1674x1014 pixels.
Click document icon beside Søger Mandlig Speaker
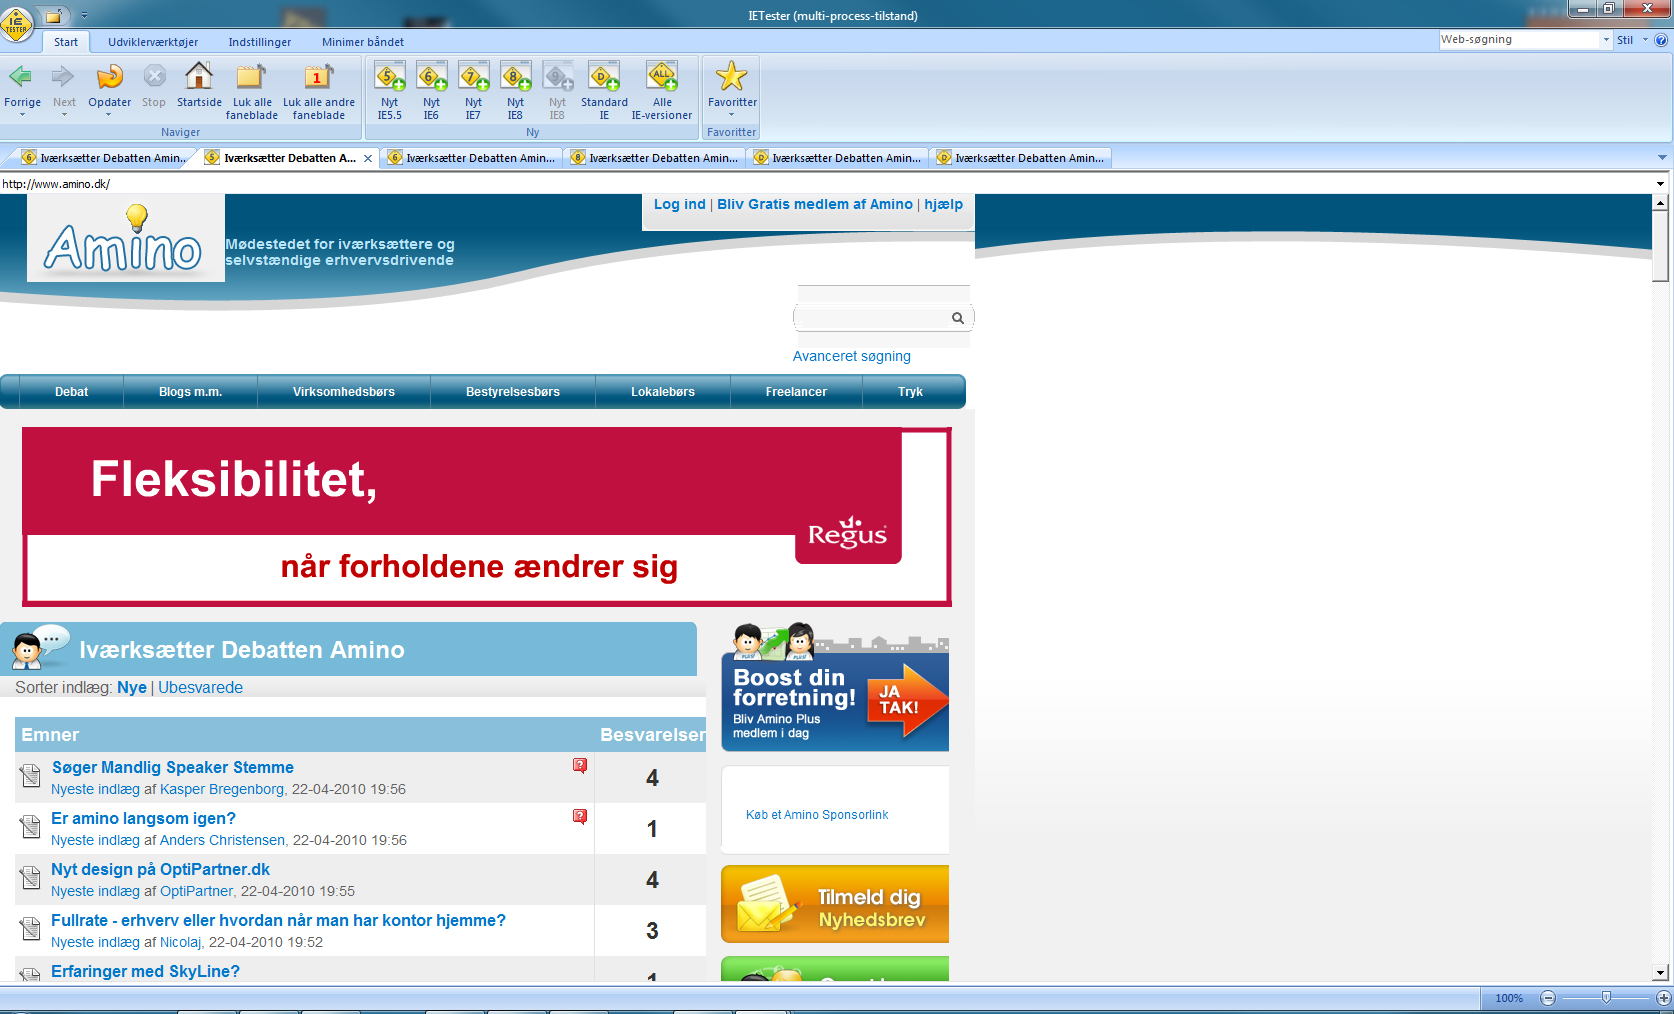coord(30,774)
